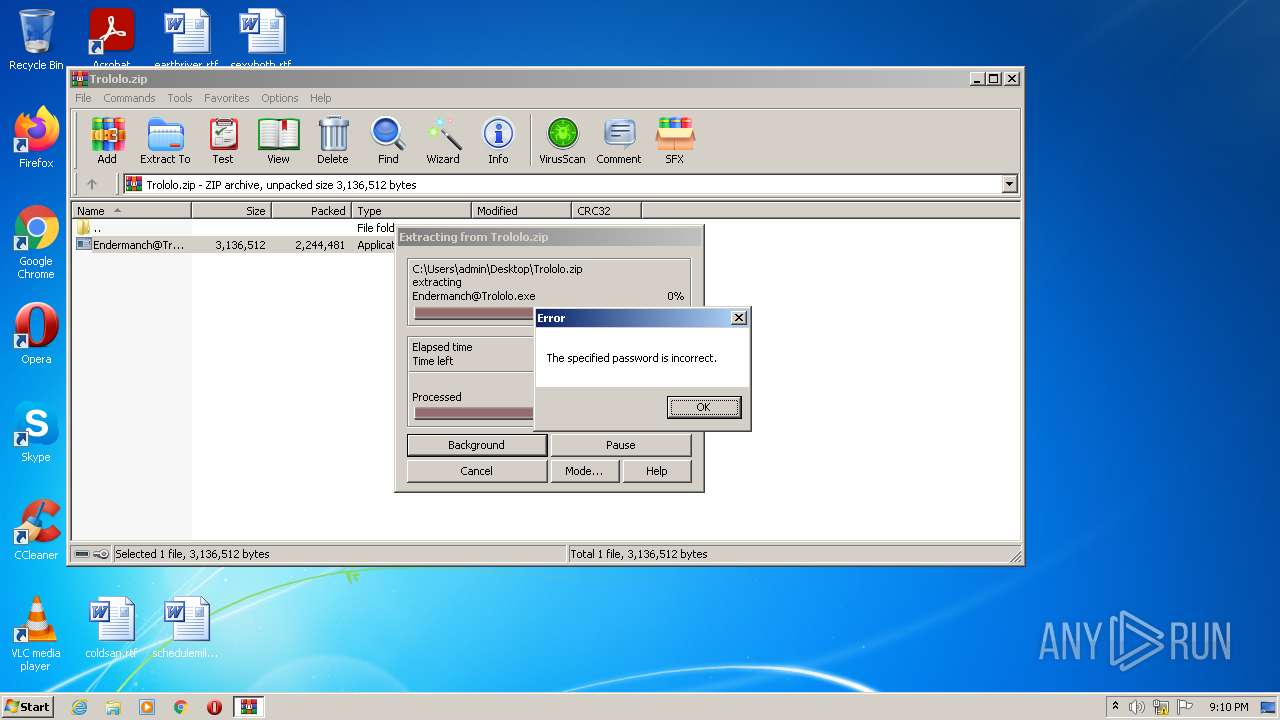Open the Commands menu
The width and height of the screenshot is (1280, 720).
[x=129, y=98]
